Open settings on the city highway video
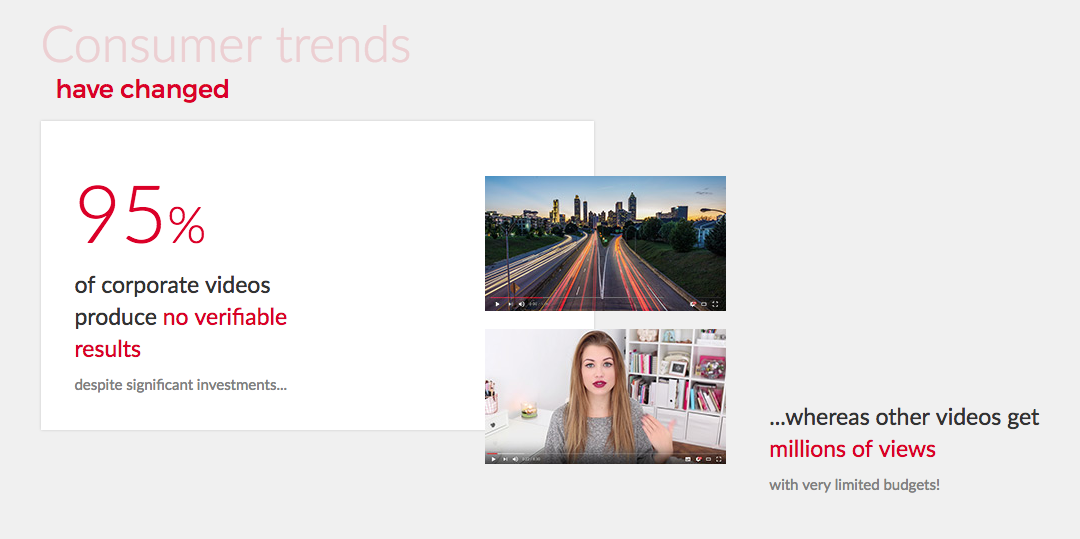 (x=693, y=304)
